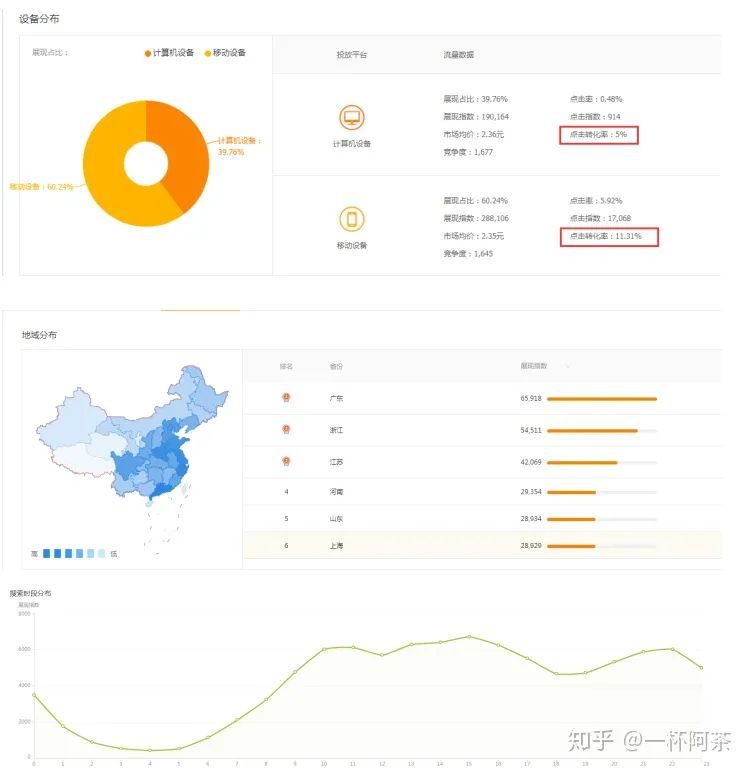Click mobile 展现指数：288,106 text
Image resolution: width=750 pixels, height=772 pixels.
[476, 218]
